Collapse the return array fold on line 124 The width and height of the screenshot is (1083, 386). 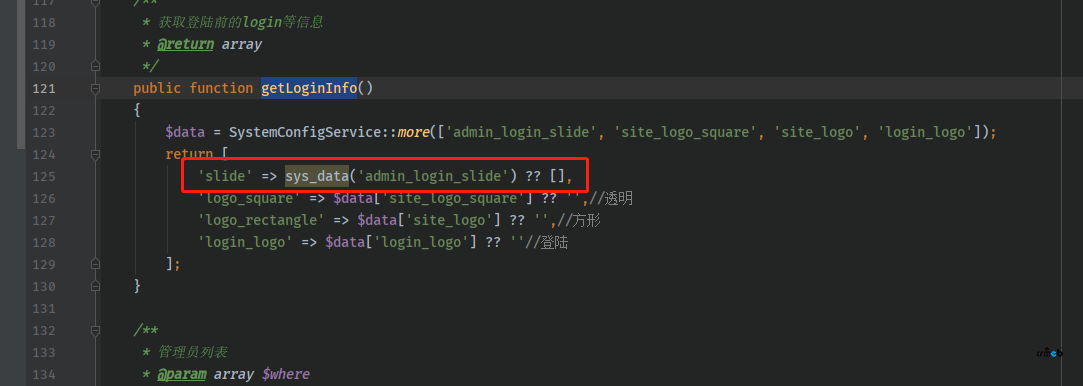(x=95, y=154)
